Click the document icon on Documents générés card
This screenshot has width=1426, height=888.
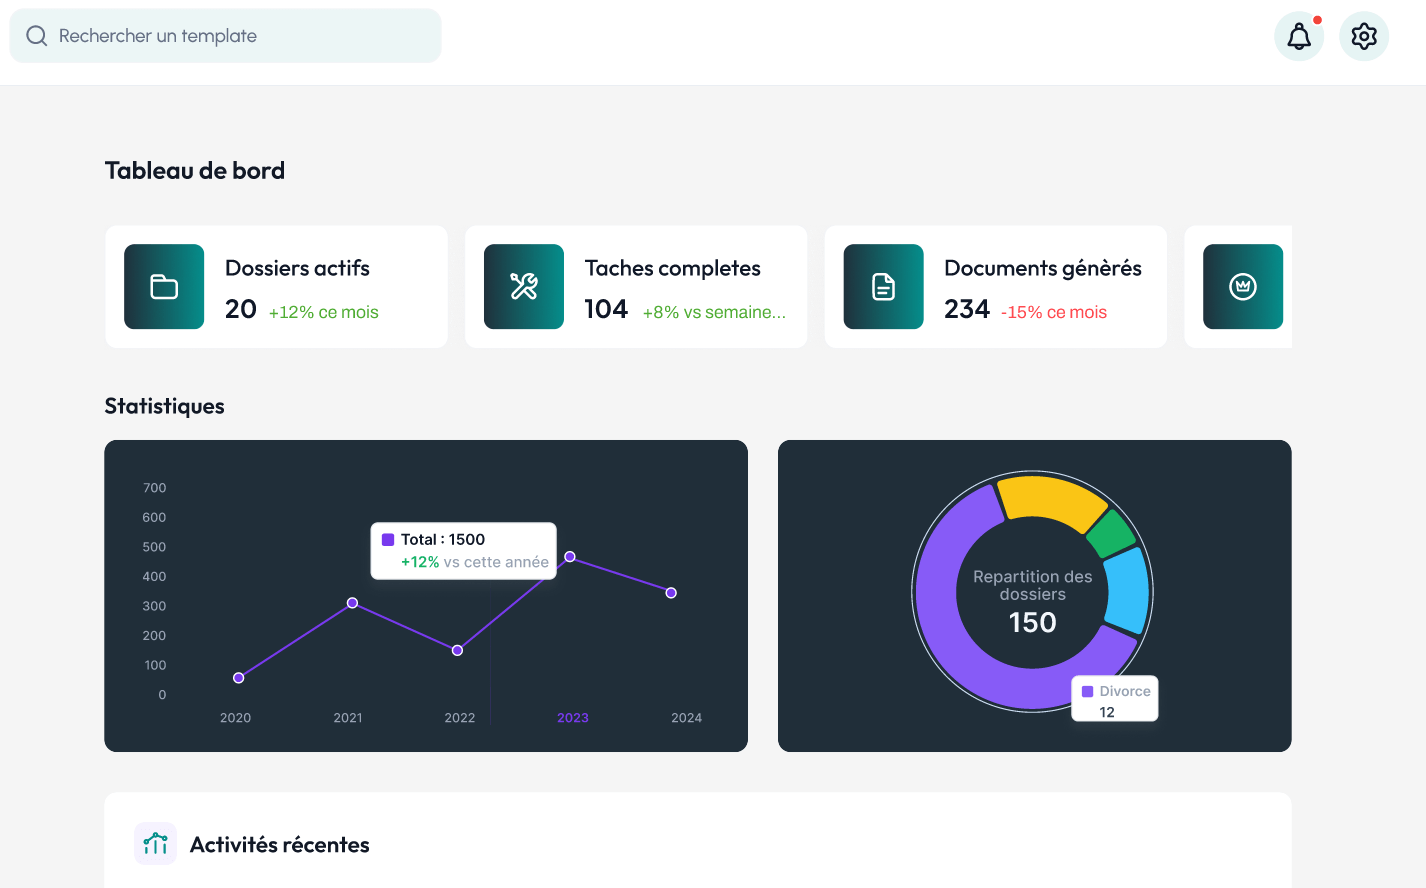point(882,287)
